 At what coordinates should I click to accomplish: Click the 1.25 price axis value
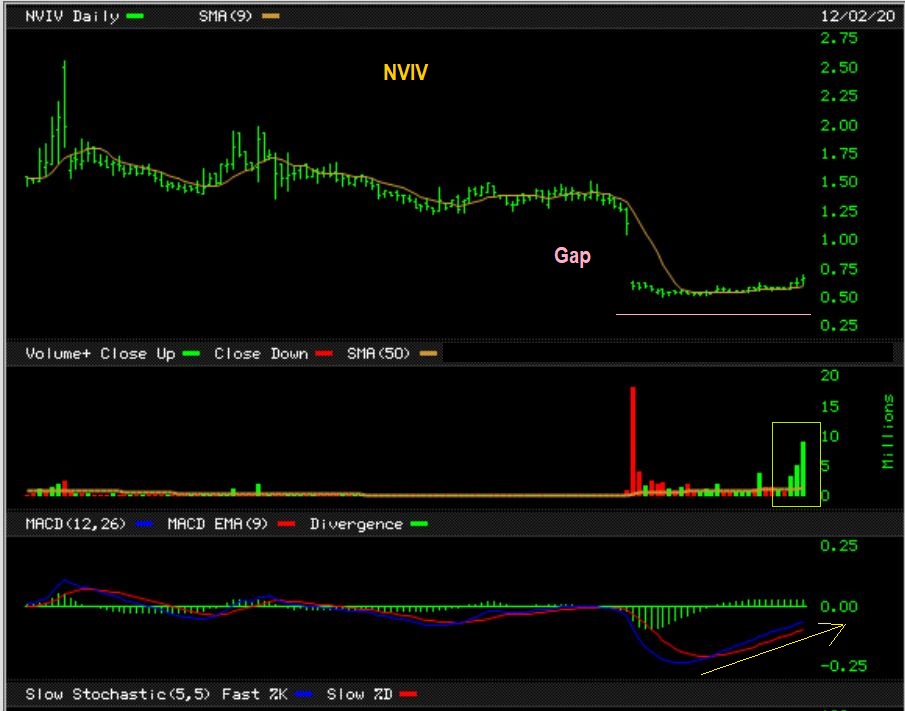[x=839, y=211]
